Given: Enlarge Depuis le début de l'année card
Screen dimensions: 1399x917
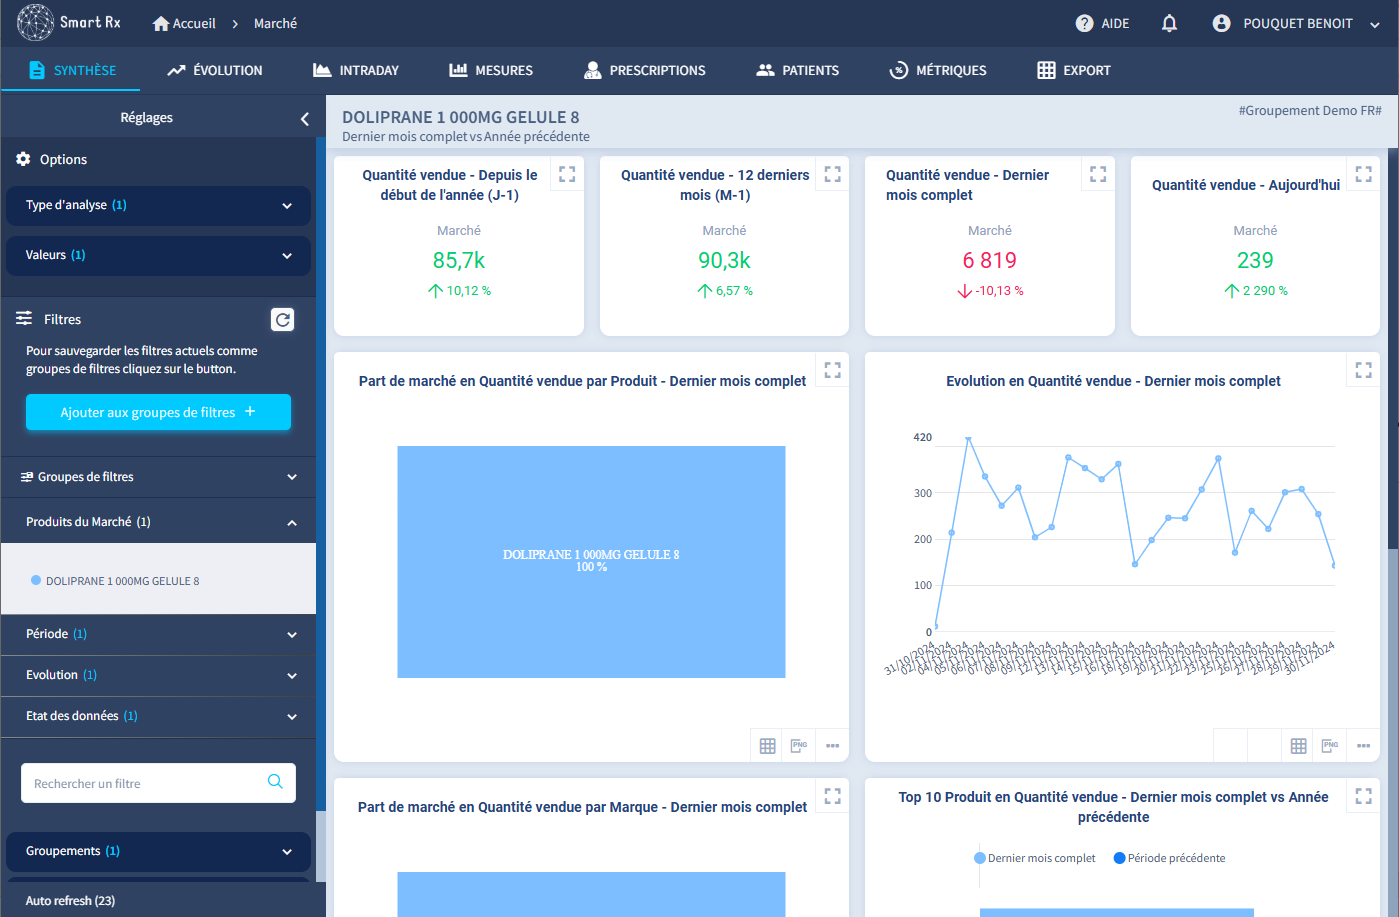Looking at the screenshot, I should tap(567, 174).
